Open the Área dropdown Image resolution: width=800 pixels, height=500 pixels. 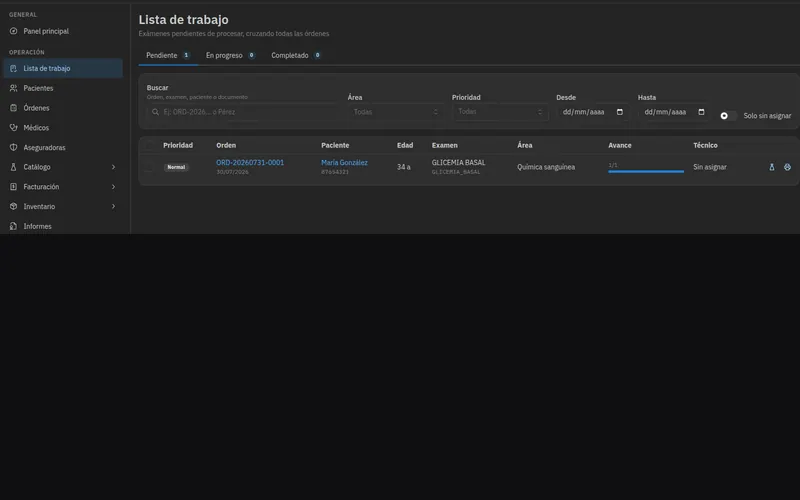click(395, 112)
